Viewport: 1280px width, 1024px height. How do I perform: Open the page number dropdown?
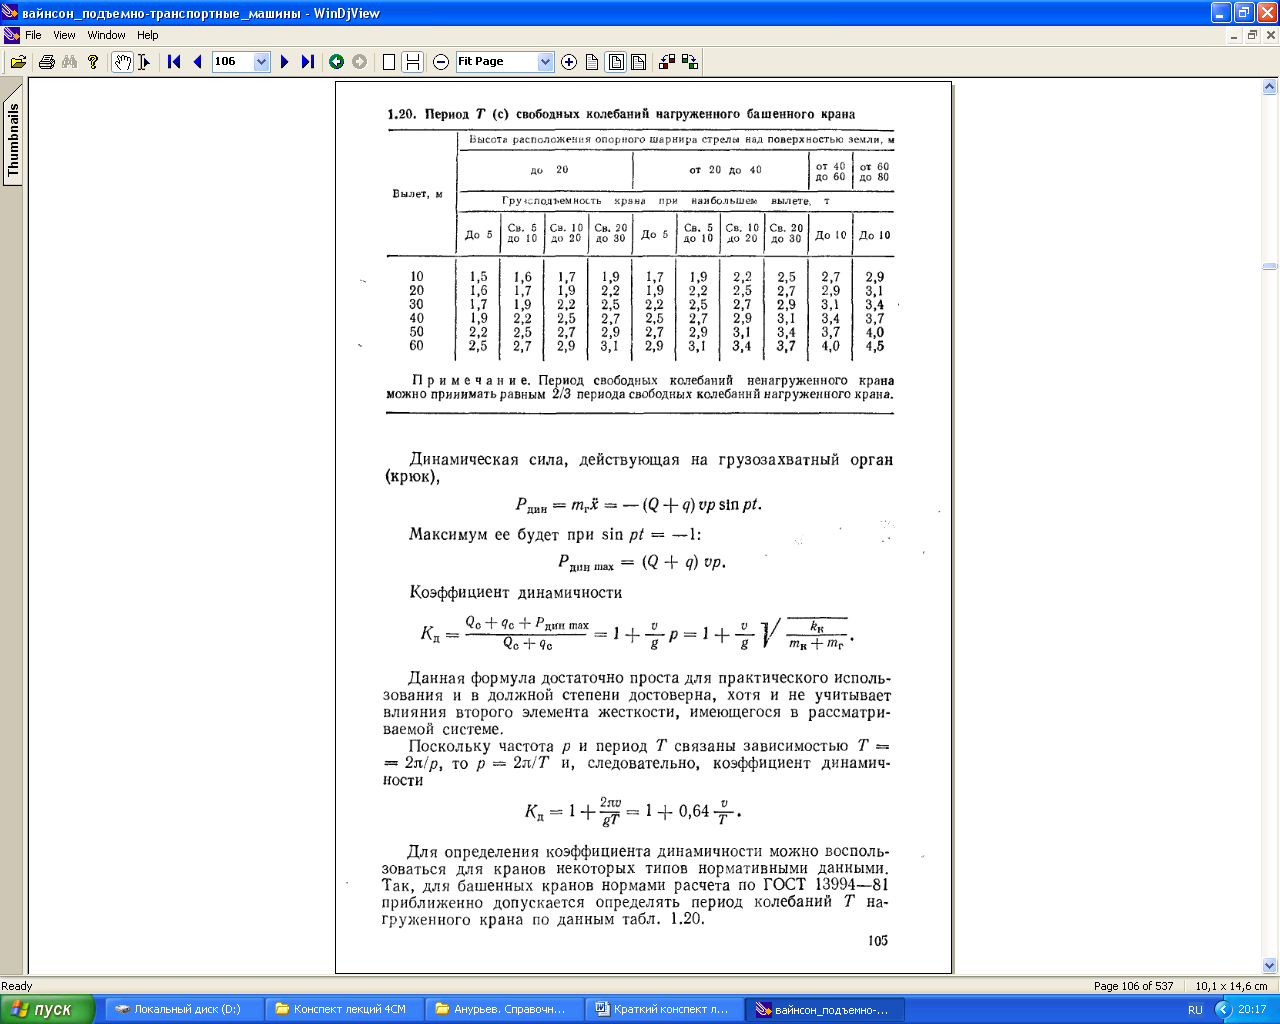point(262,62)
